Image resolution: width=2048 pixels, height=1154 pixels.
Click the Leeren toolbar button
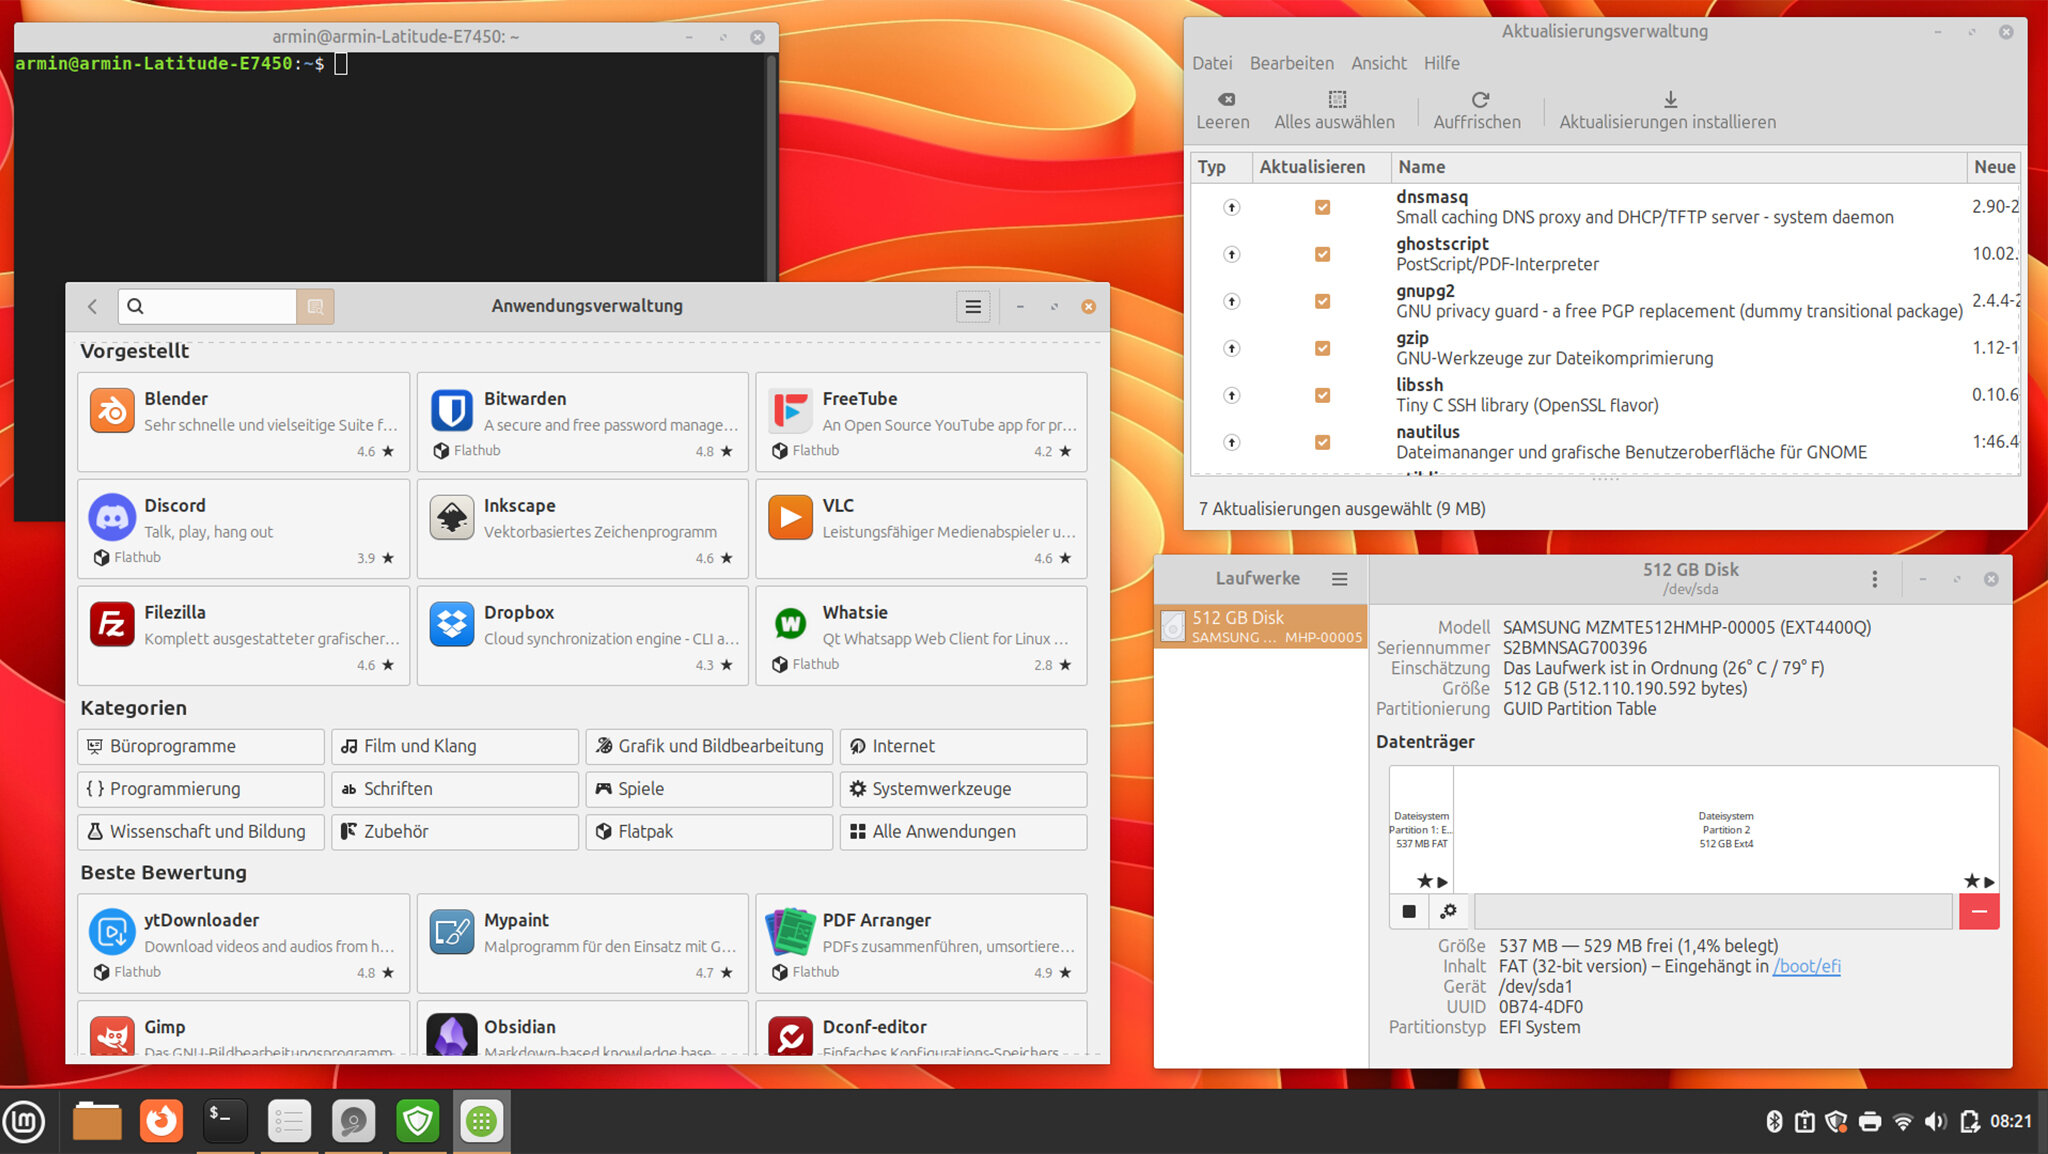pos(1223,111)
